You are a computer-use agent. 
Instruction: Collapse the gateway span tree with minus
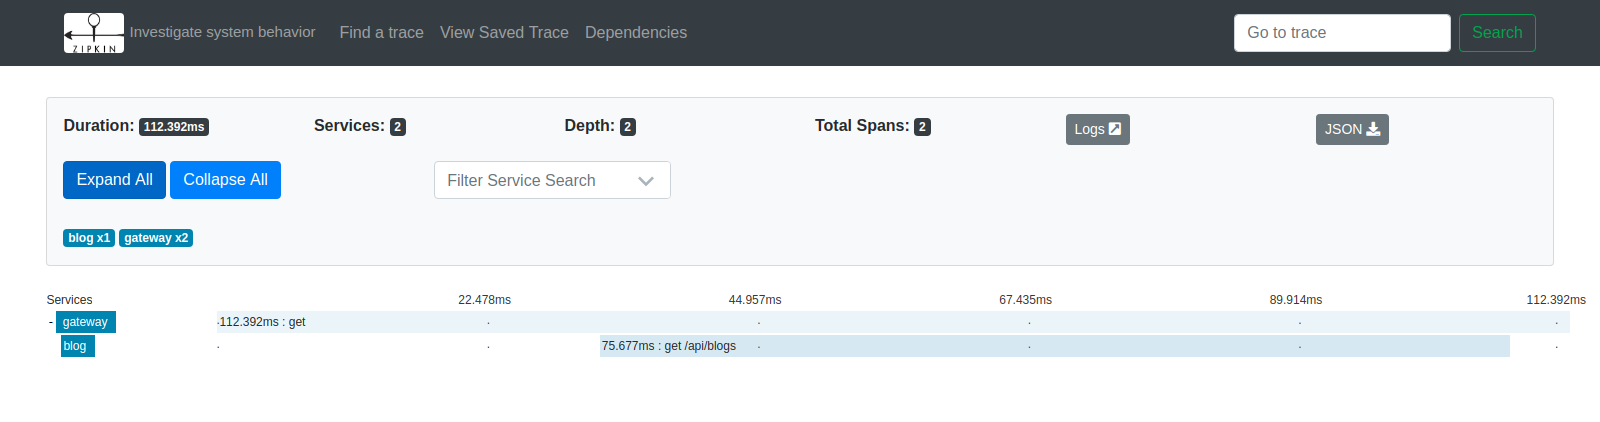(51, 322)
